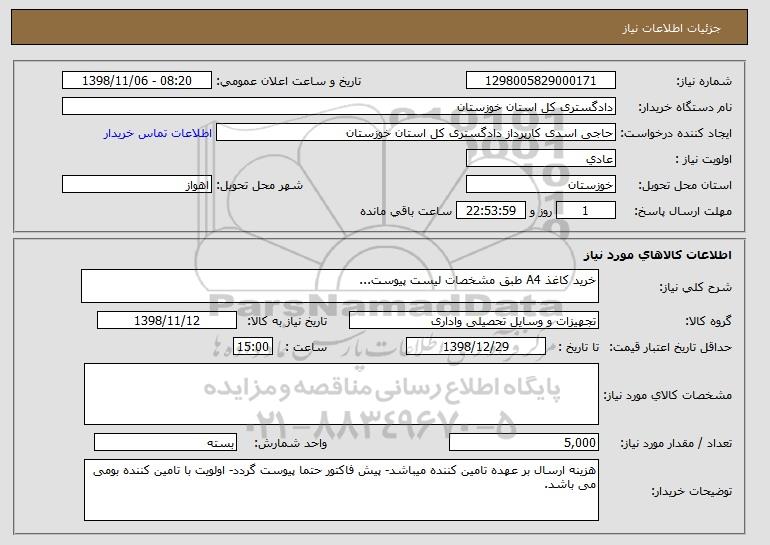Click the request creator field
This screenshot has width=770, height=545.
[x=416, y=133]
